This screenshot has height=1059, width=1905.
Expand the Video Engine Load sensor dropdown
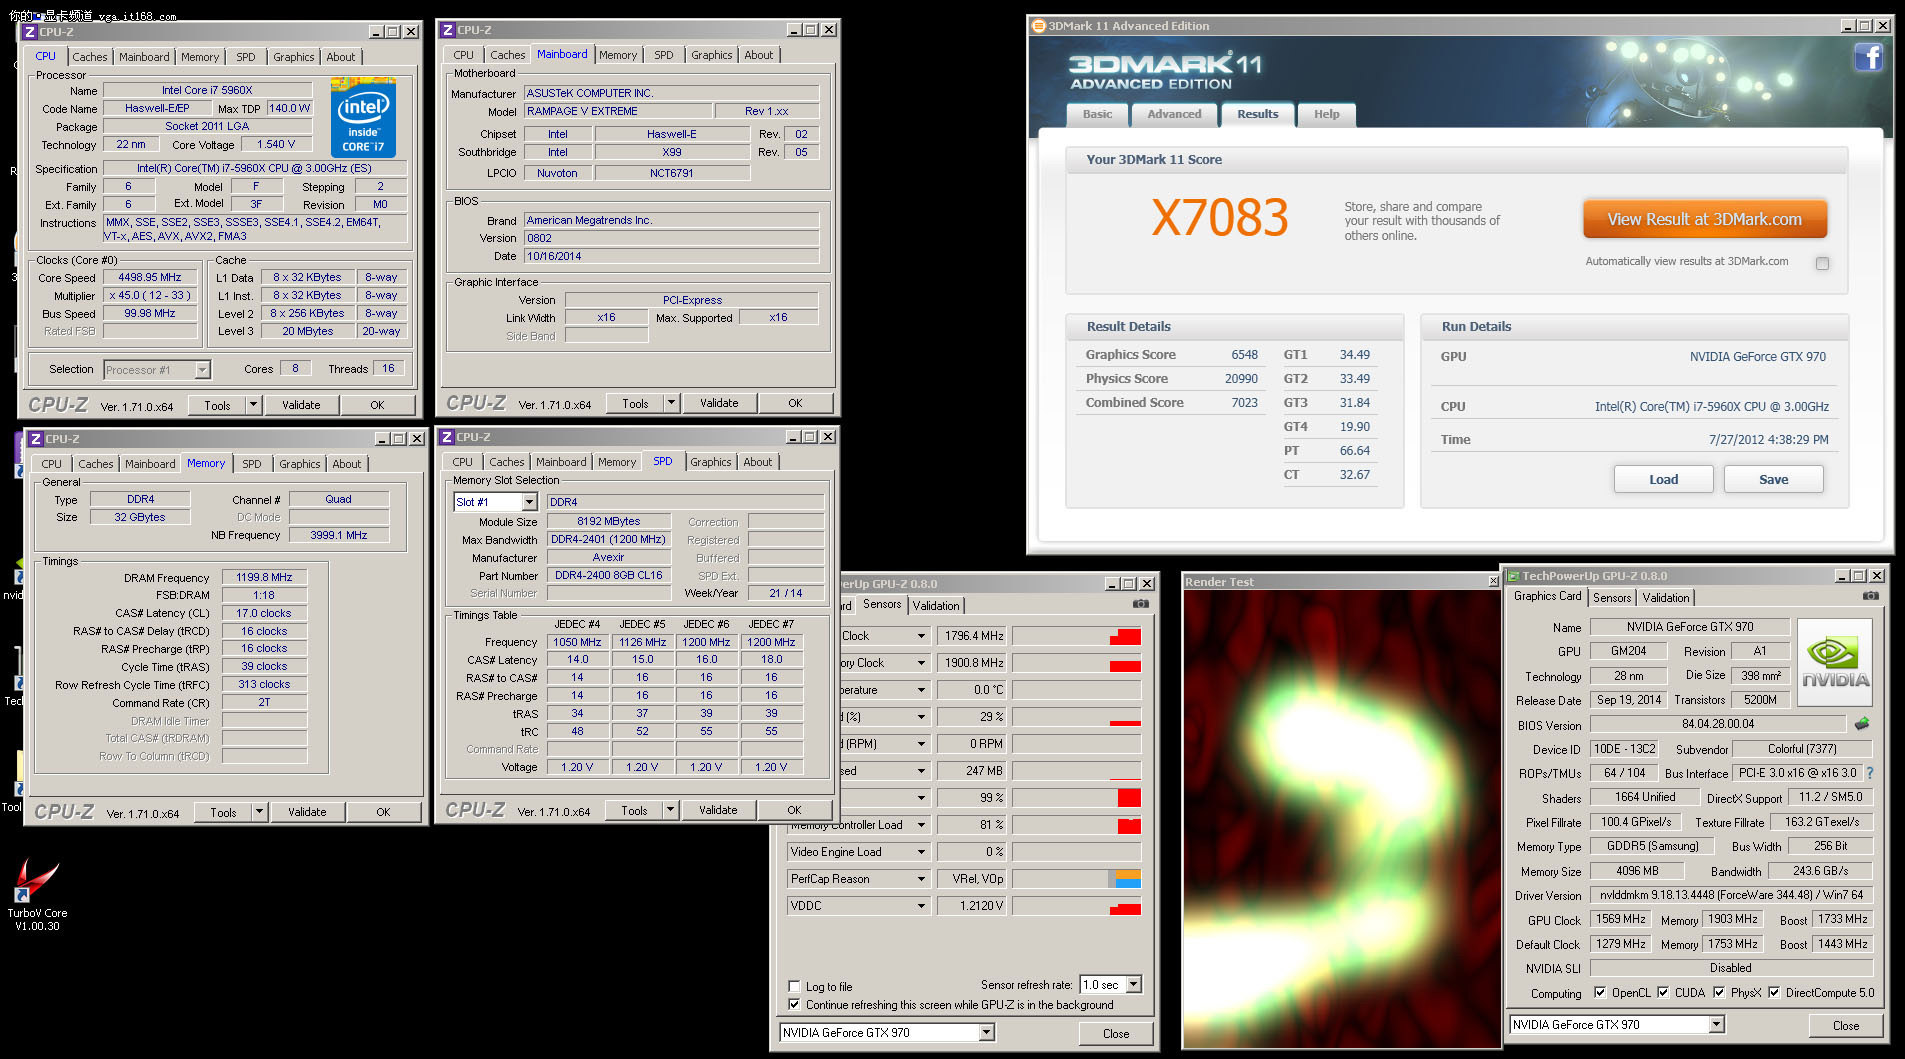(921, 852)
